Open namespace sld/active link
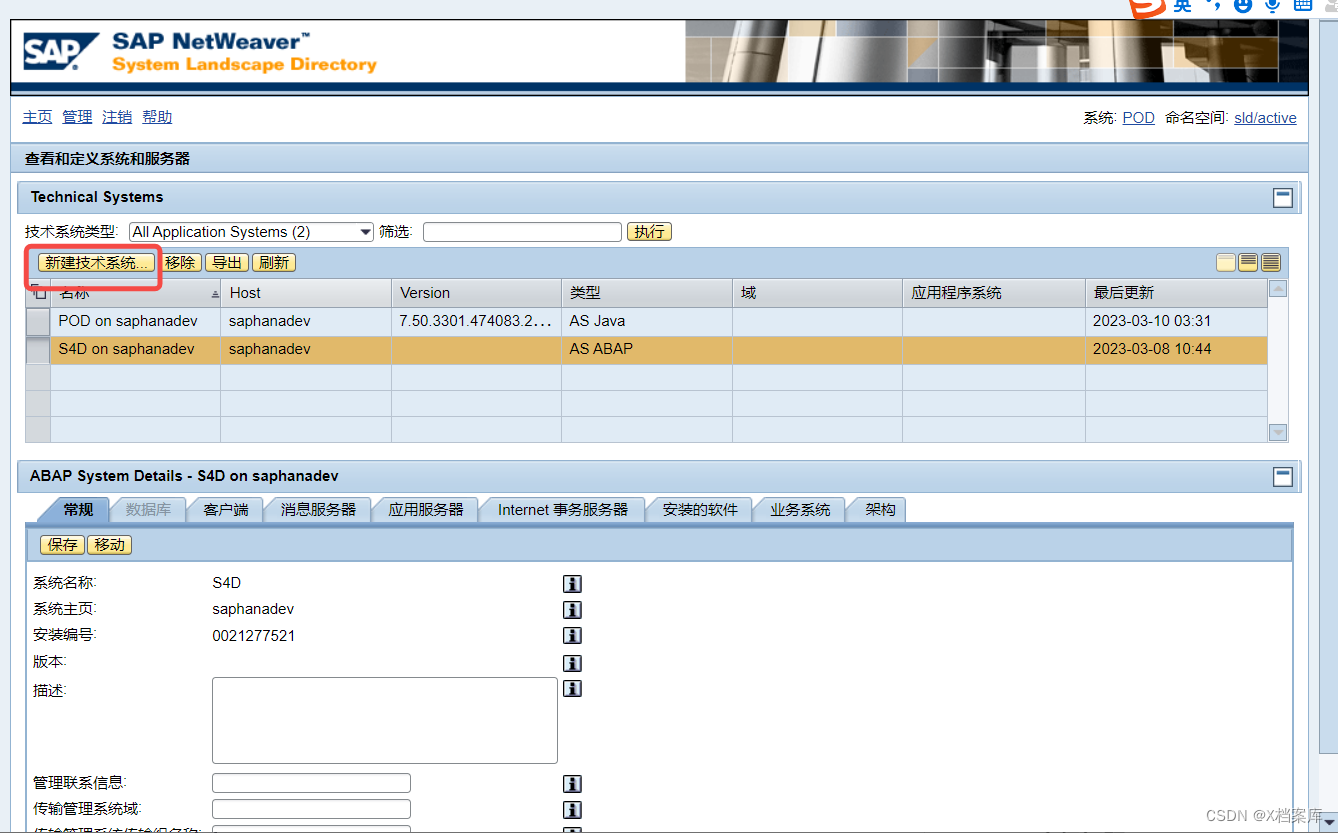This screenshot has width=1338, height=833. click(1265, 118)
